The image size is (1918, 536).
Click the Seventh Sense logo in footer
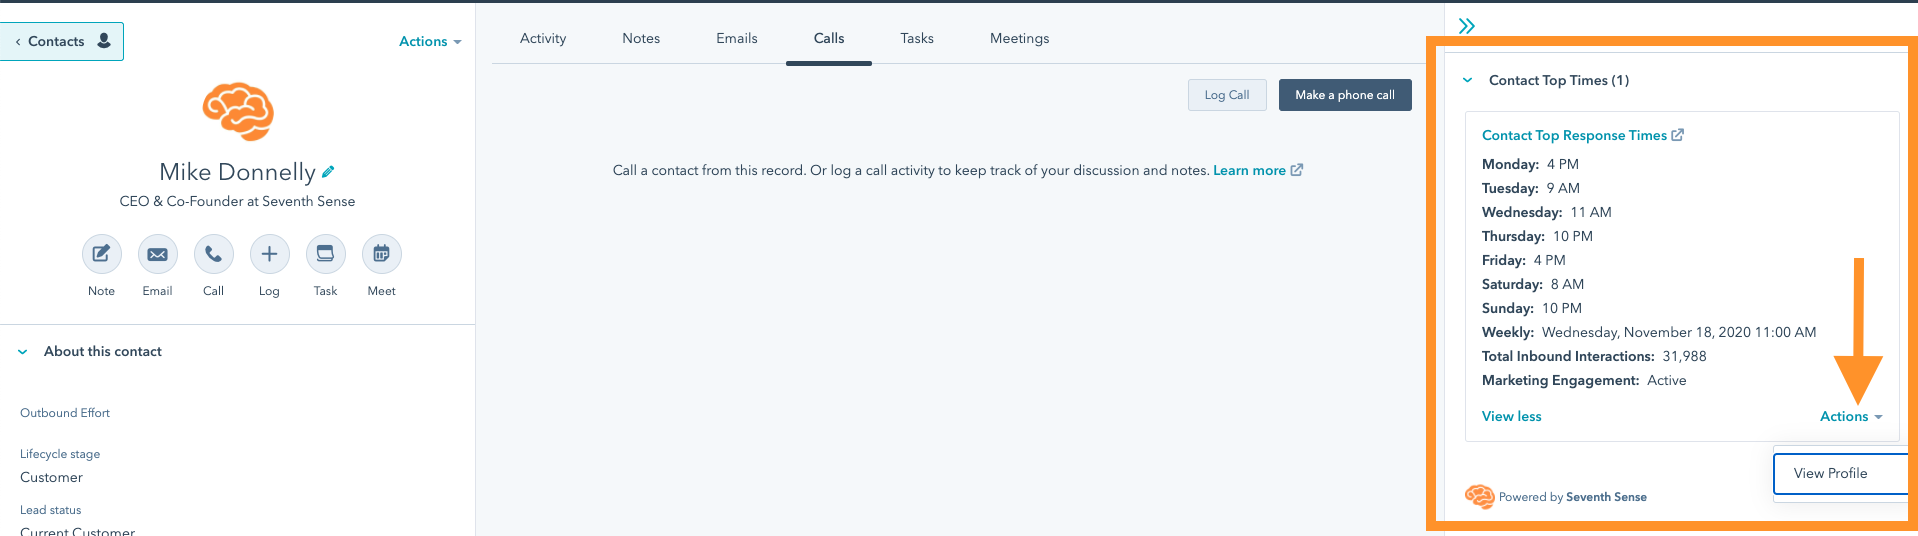[1479, 496]
